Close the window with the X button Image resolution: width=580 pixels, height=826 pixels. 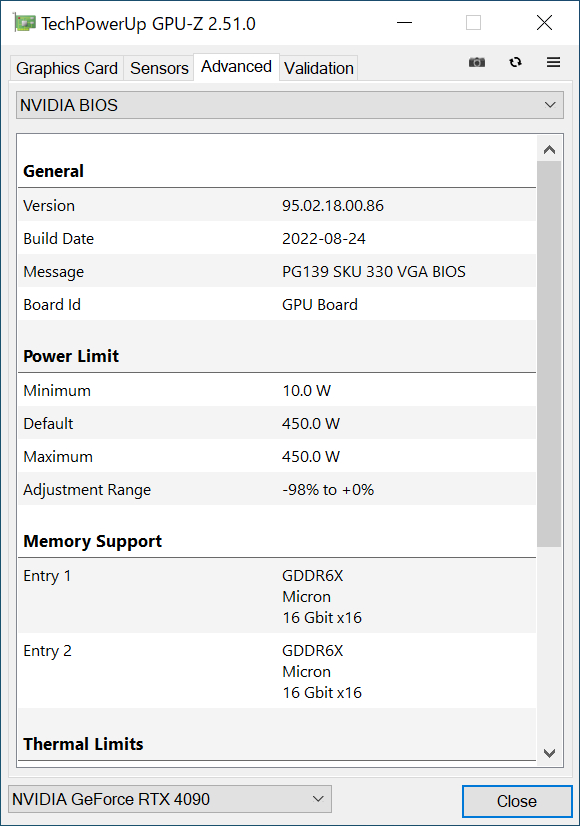pos(544,23)
